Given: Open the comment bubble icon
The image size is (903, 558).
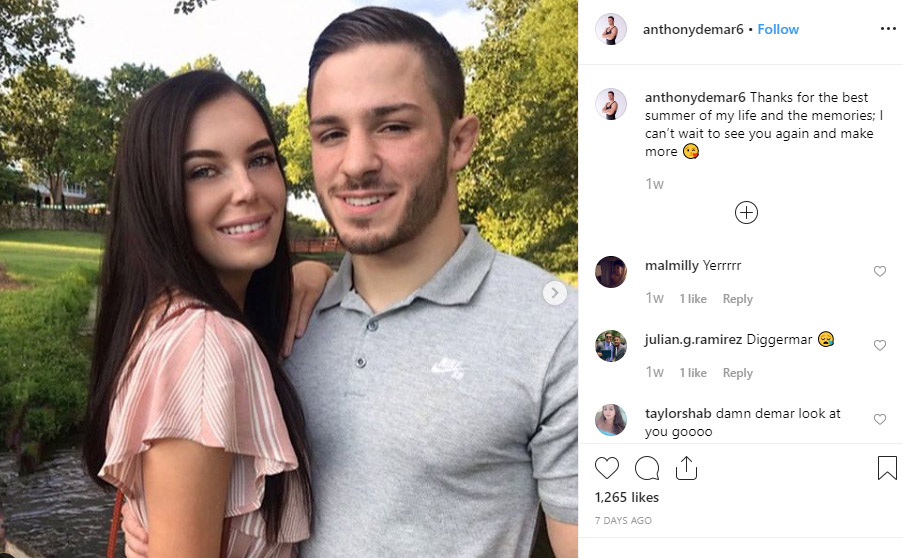Looking at the screenshot, I should (647, 468).
